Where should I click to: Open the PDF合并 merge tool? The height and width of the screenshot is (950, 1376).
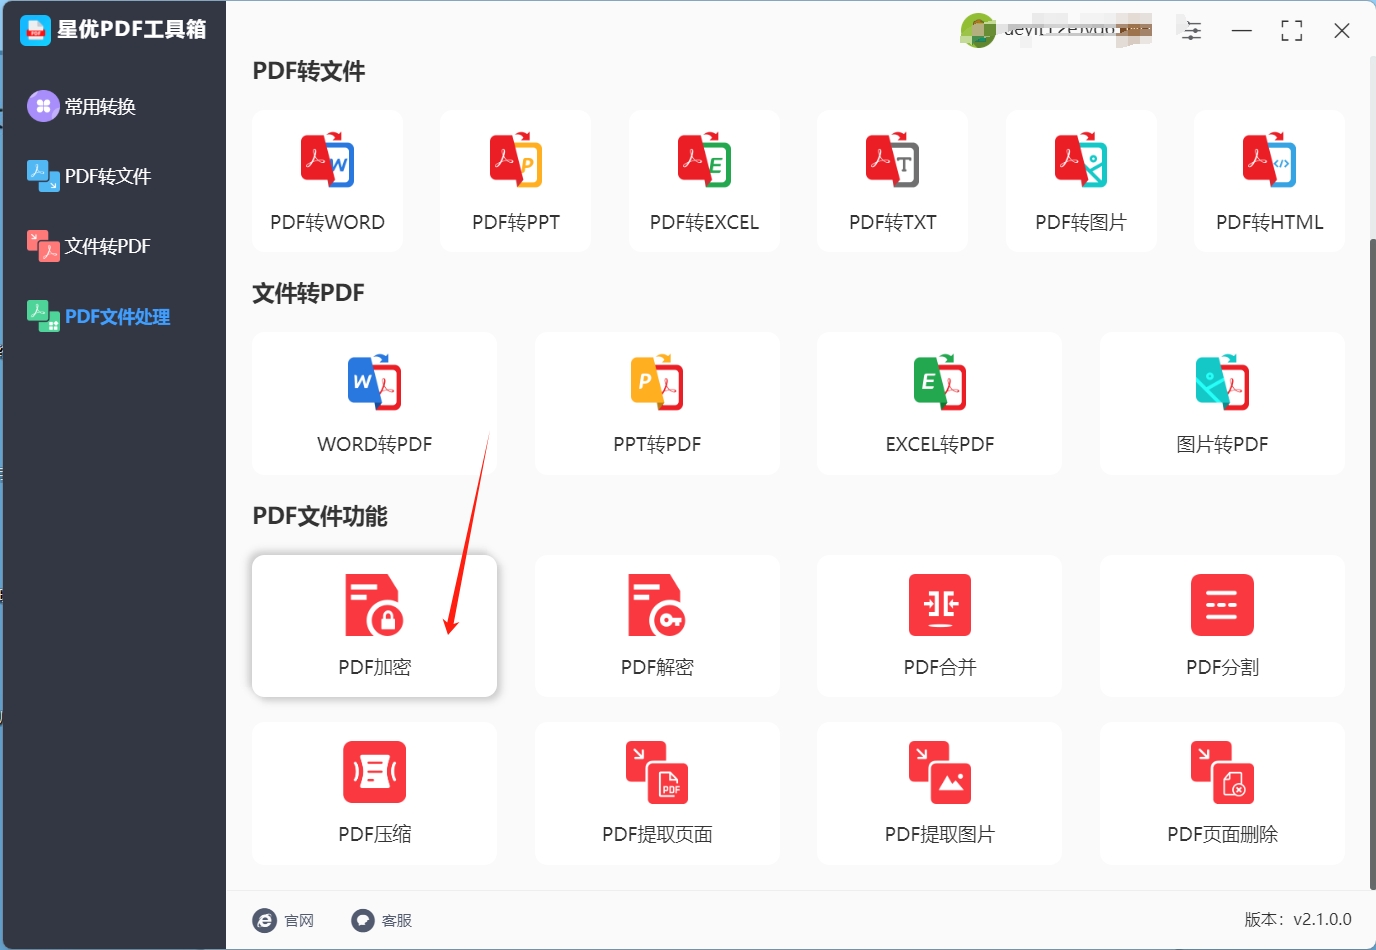click(x=940, y=626)
